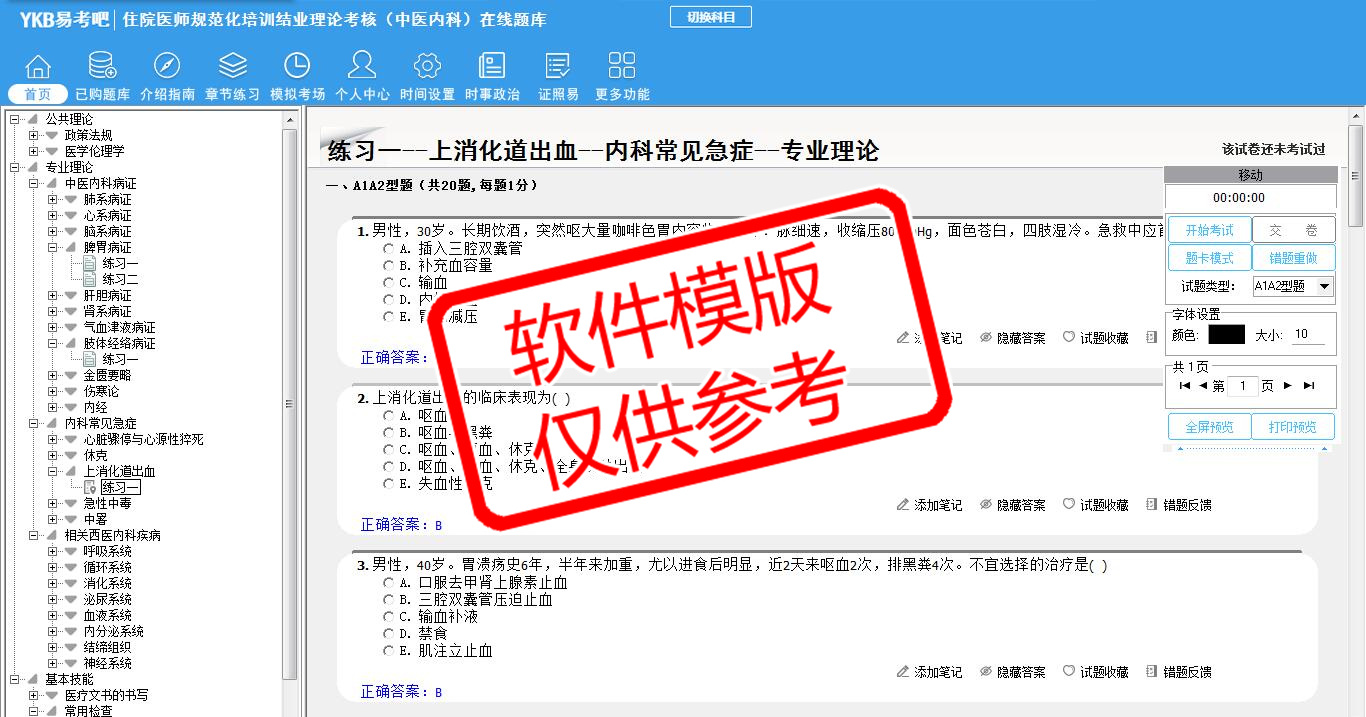Switch to the 首页 tab

pos(38,94)
